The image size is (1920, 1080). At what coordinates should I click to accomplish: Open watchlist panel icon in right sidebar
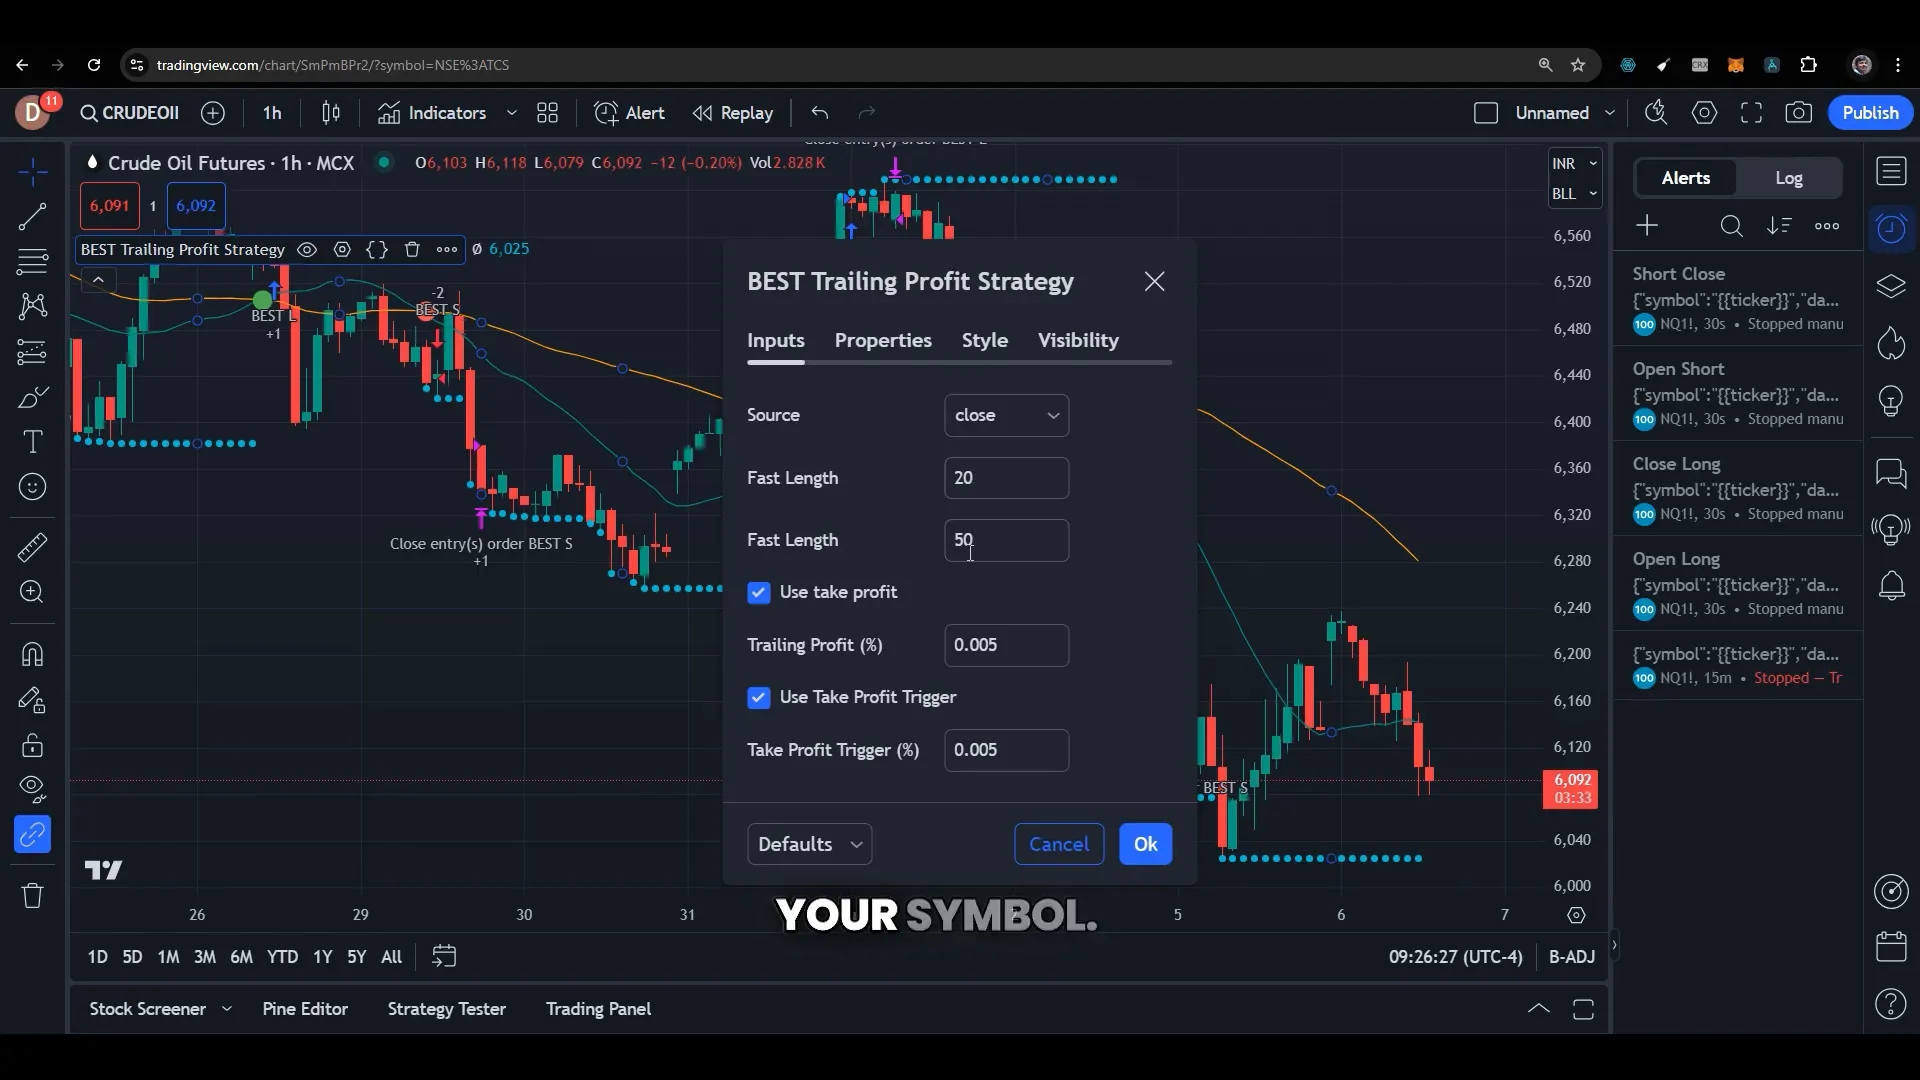[x=1891, y=172]
